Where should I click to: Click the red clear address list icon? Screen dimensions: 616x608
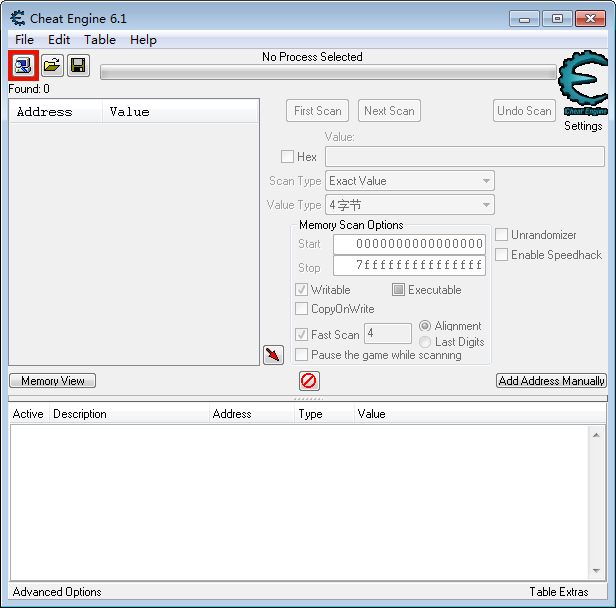pos(309,381)
